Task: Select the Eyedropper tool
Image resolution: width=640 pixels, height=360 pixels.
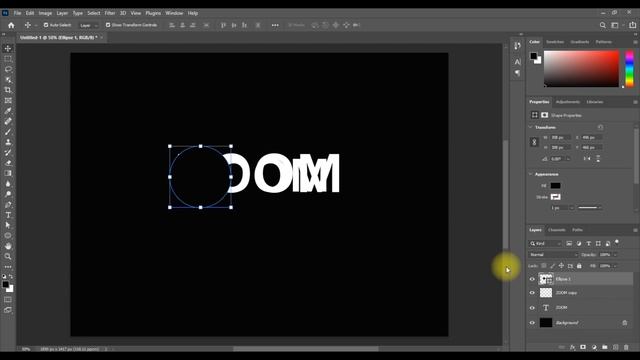Action: [8, 111]
